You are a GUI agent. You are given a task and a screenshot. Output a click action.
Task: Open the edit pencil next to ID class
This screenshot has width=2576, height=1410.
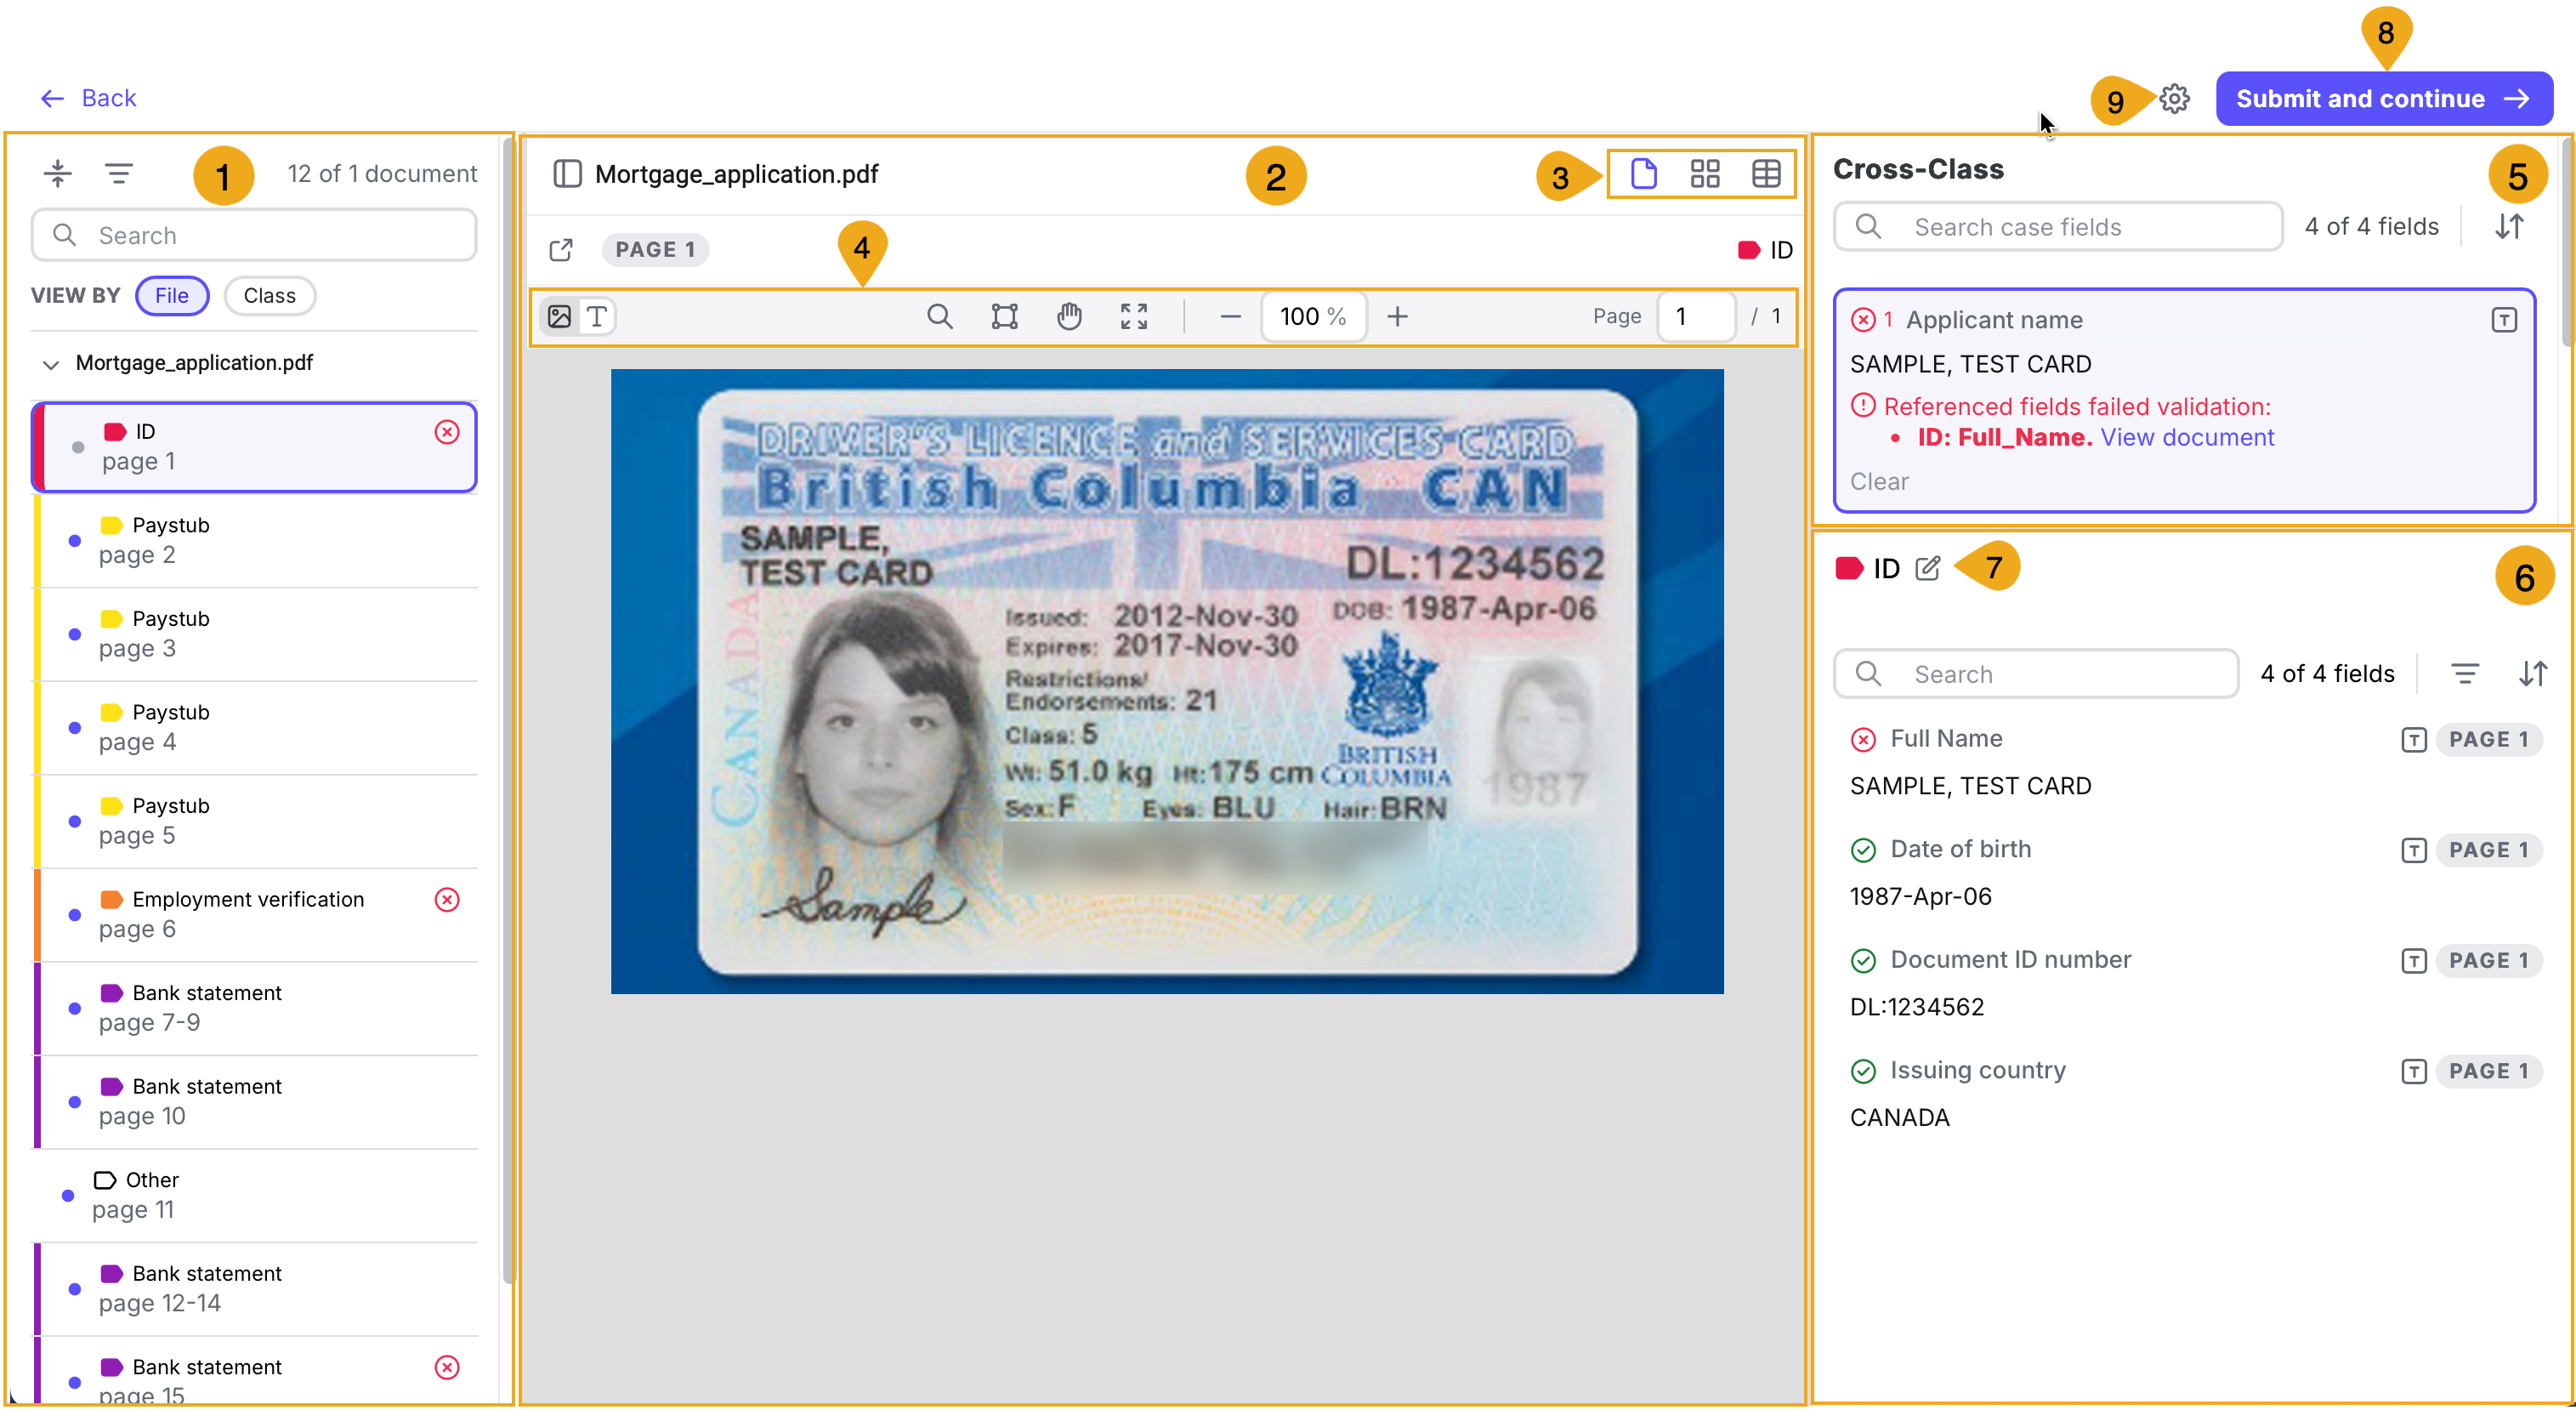[x=1928, y=567]
